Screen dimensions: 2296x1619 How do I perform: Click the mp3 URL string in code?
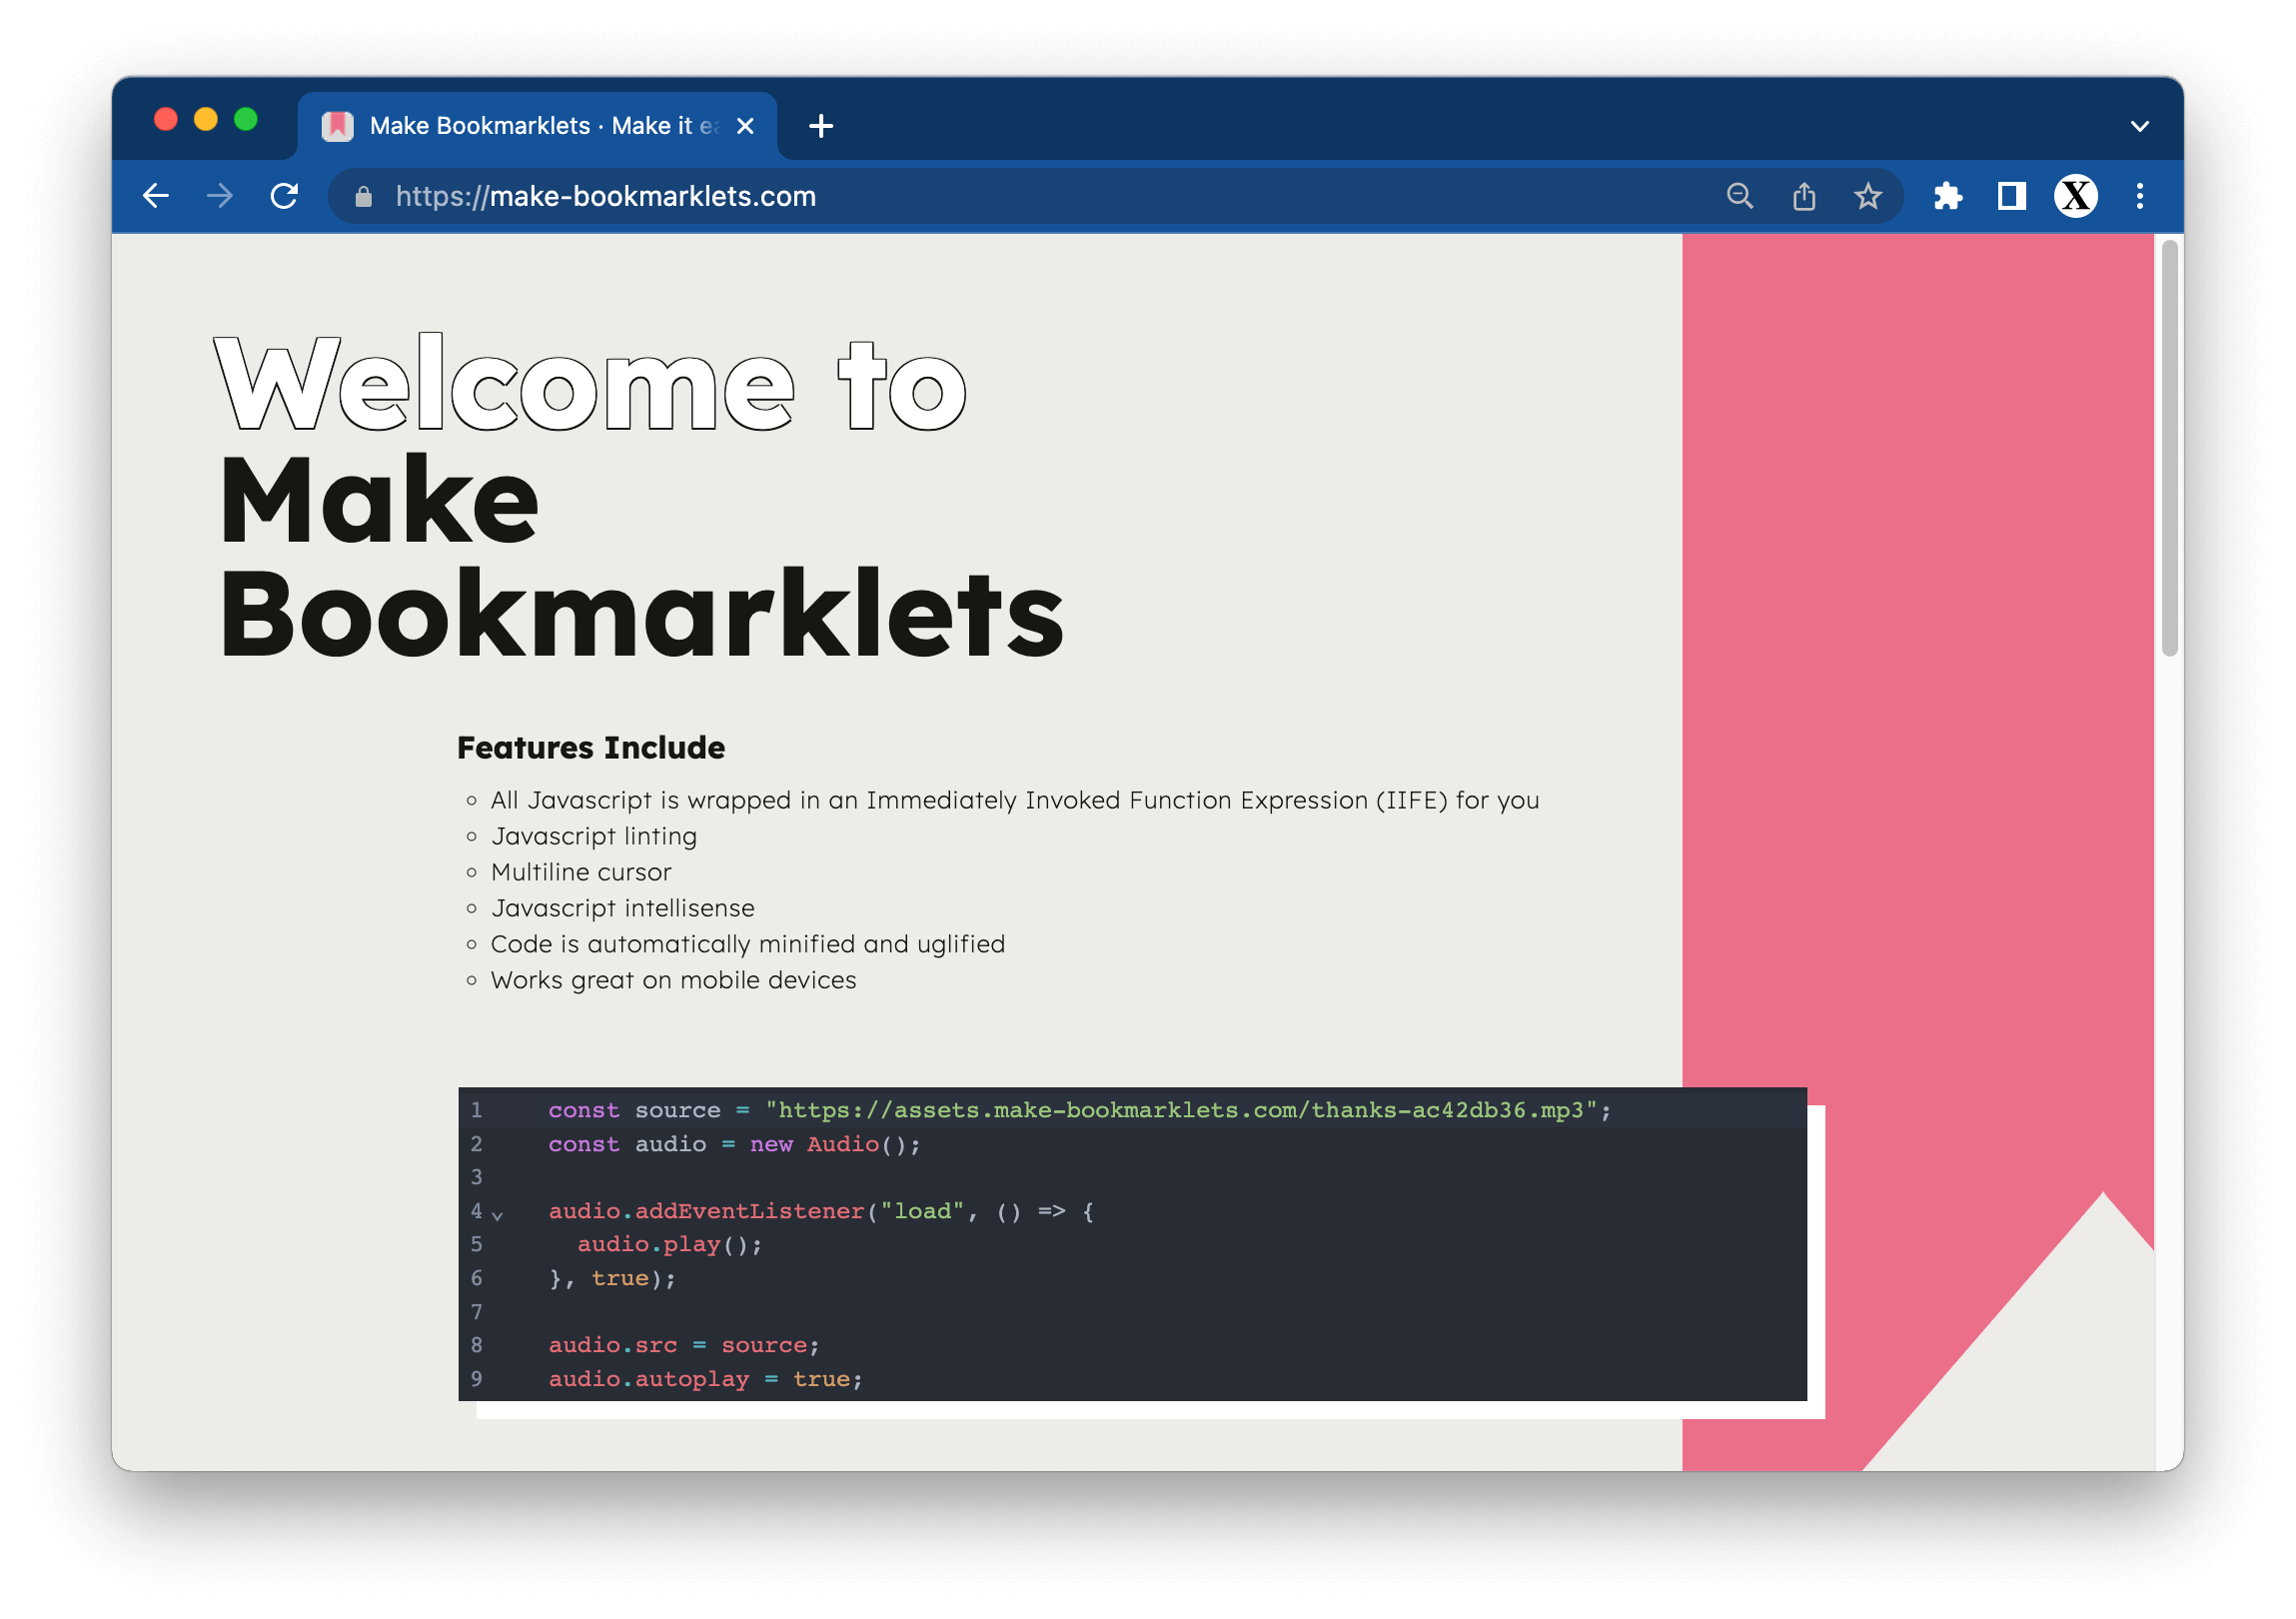coord(1180,1110)
